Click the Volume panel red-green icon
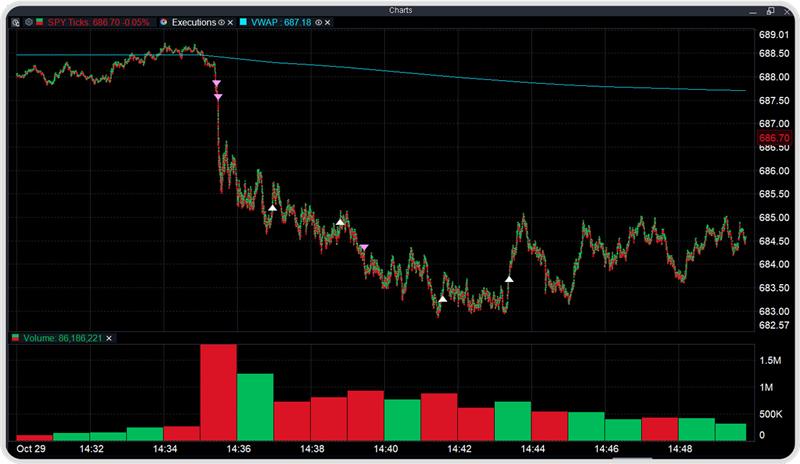Screen dimensions: 800x464 pyautogui.click(x=15, y=338)
